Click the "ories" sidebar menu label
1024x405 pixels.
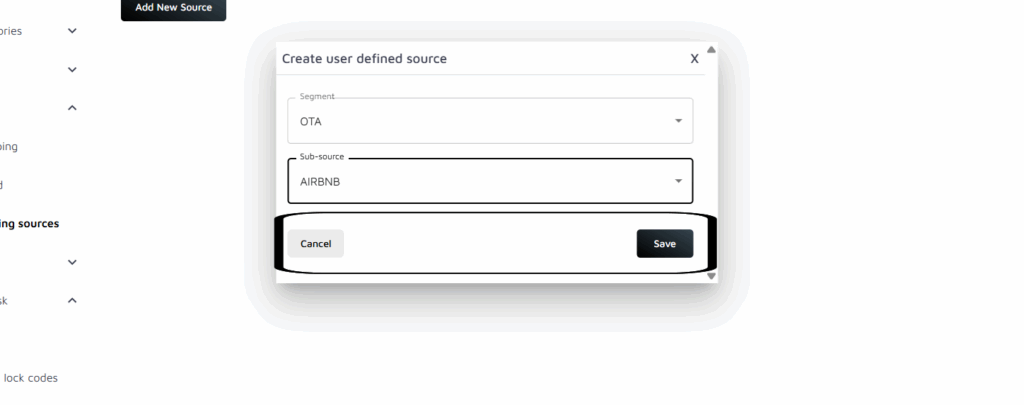pyautogui.click(x=11, y=31)
